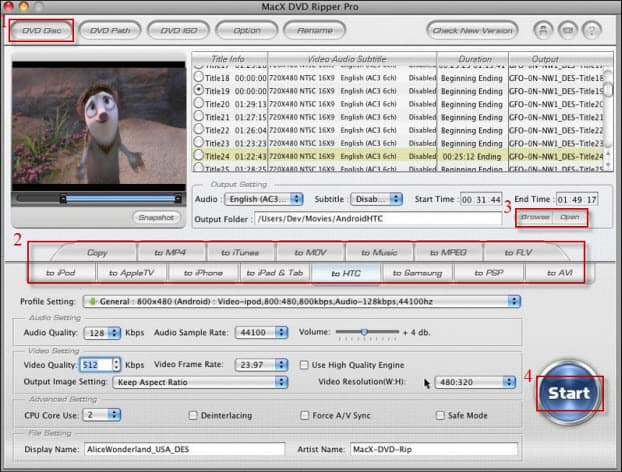Viewport: 622px width, 472px height.
Task: Click the Rename button
Action: [x=315, y=31]
